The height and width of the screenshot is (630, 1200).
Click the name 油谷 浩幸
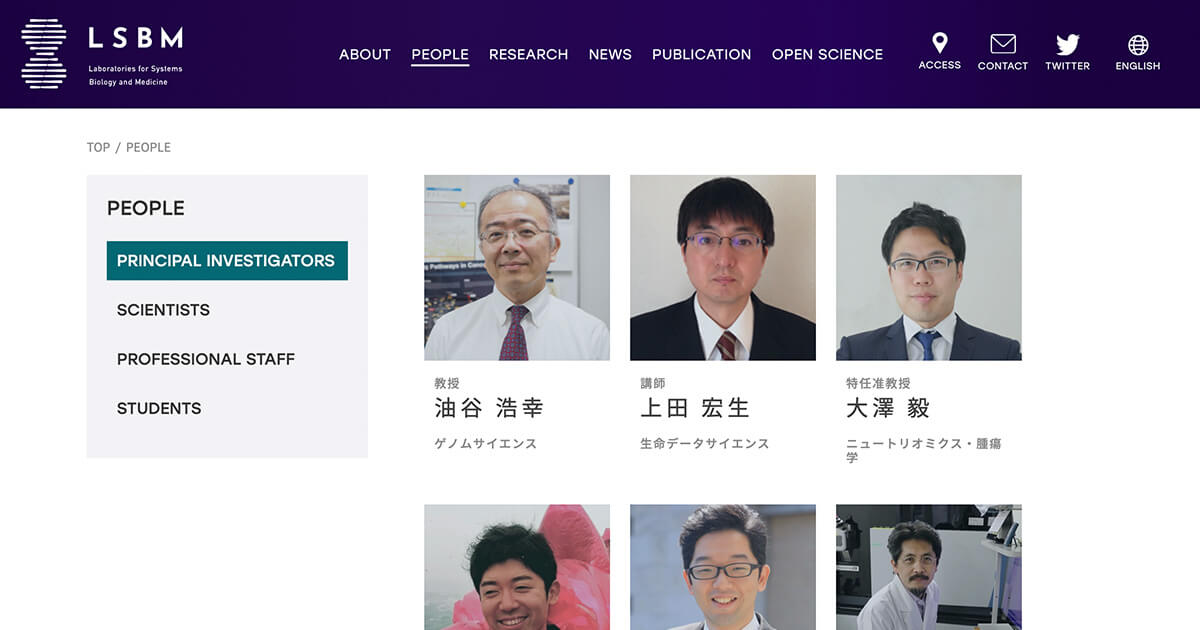[489, 408]
